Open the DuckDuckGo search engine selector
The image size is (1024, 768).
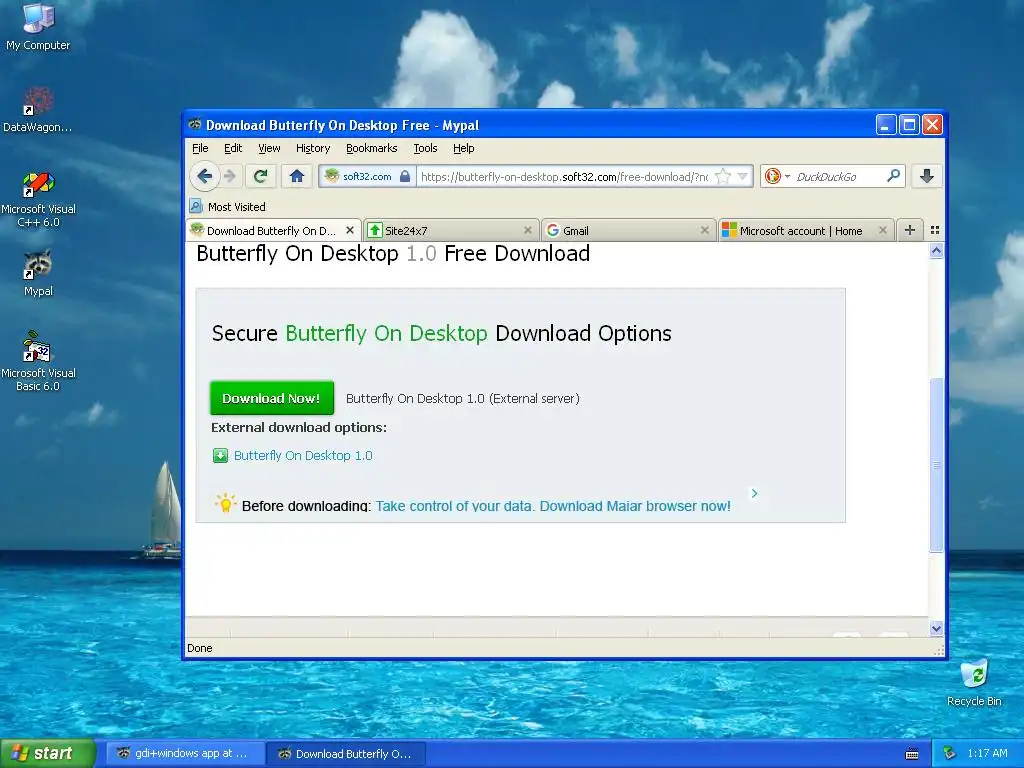click(776, 176)
